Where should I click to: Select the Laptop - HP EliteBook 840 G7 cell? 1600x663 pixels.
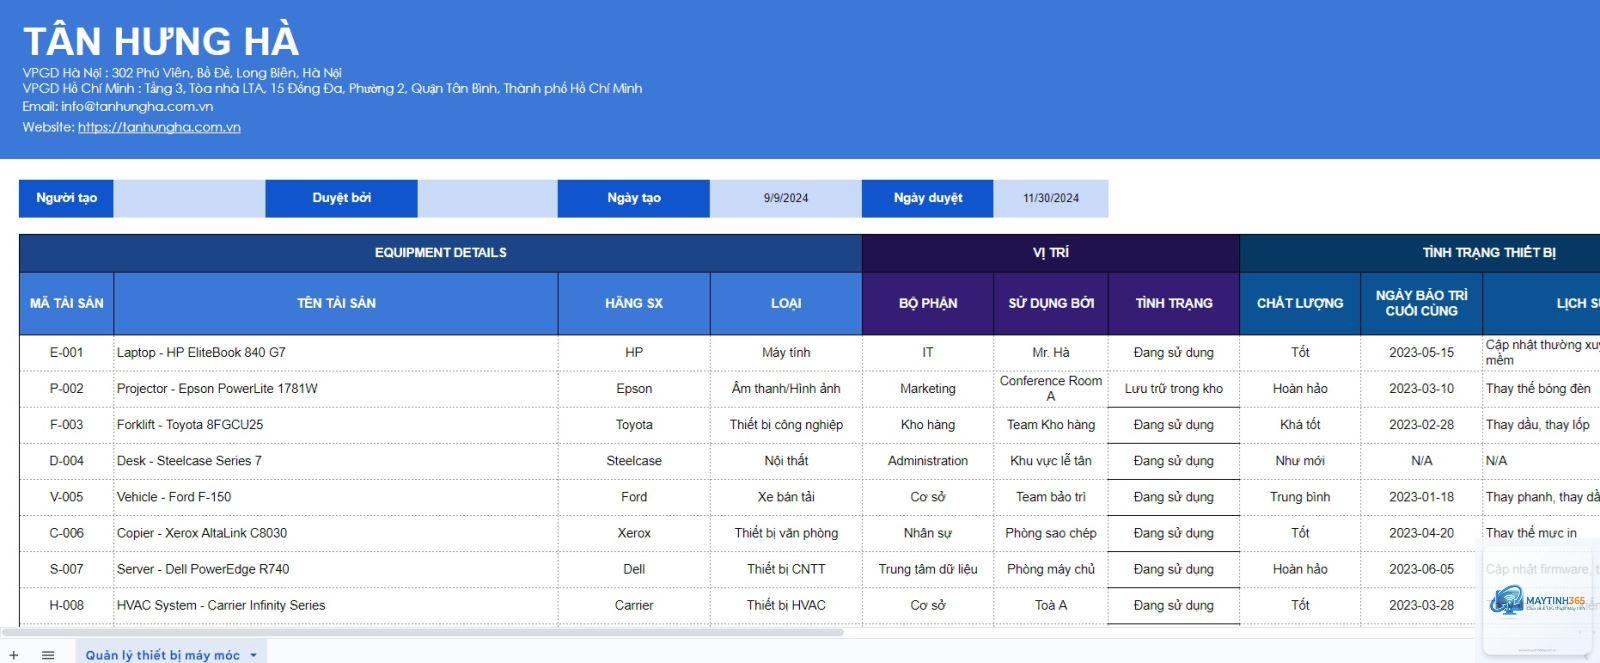(x=336, y=353)
